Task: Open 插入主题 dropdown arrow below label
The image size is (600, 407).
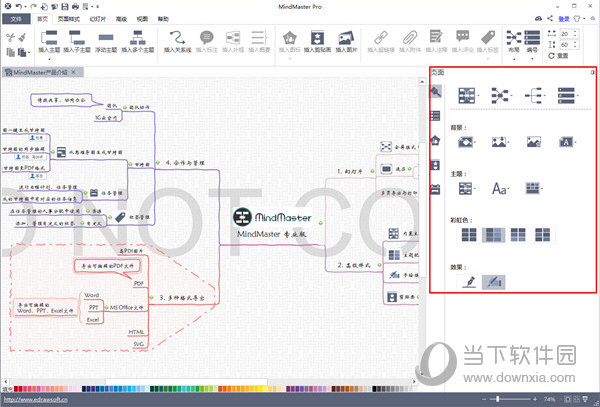Action: click(x=49, y=59)
